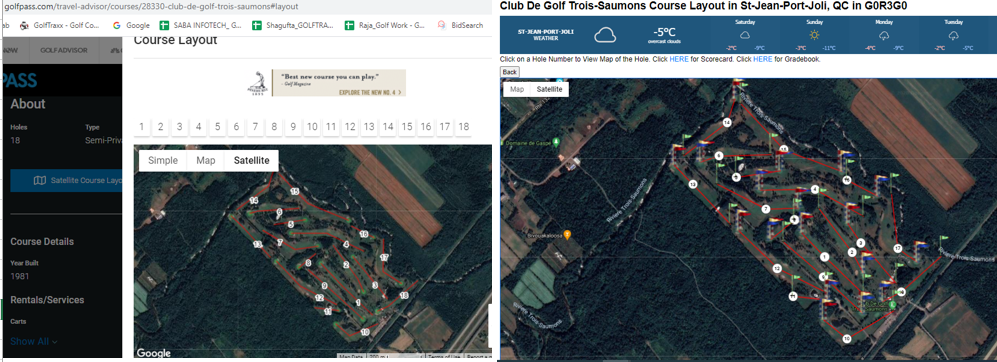Open the Google bookmark
Screen dimensions: 997x362
coord(131,25)
